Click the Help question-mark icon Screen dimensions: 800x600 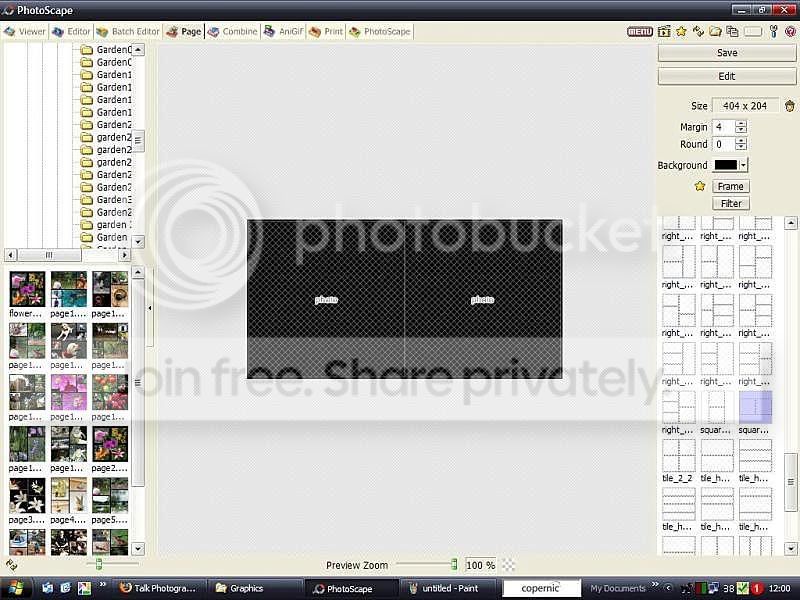click(791, 31)
